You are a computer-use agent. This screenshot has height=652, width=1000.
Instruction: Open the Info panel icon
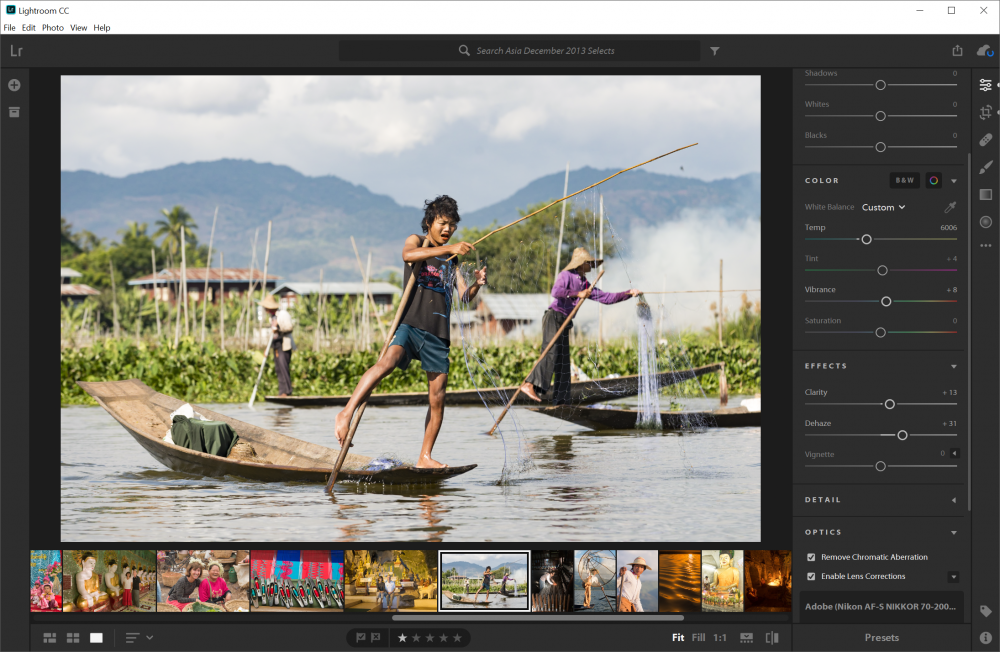pyautogui.click(x=985, y=637)
